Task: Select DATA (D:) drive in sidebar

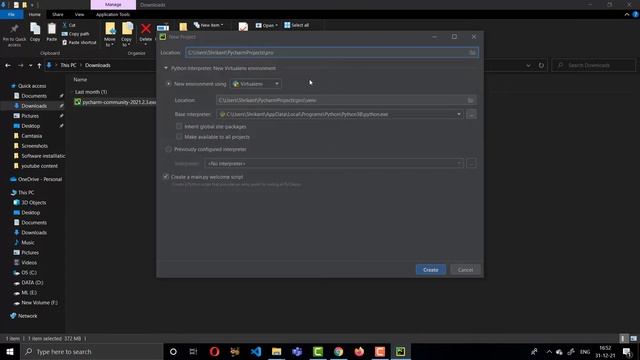Action: coord(32,282)
